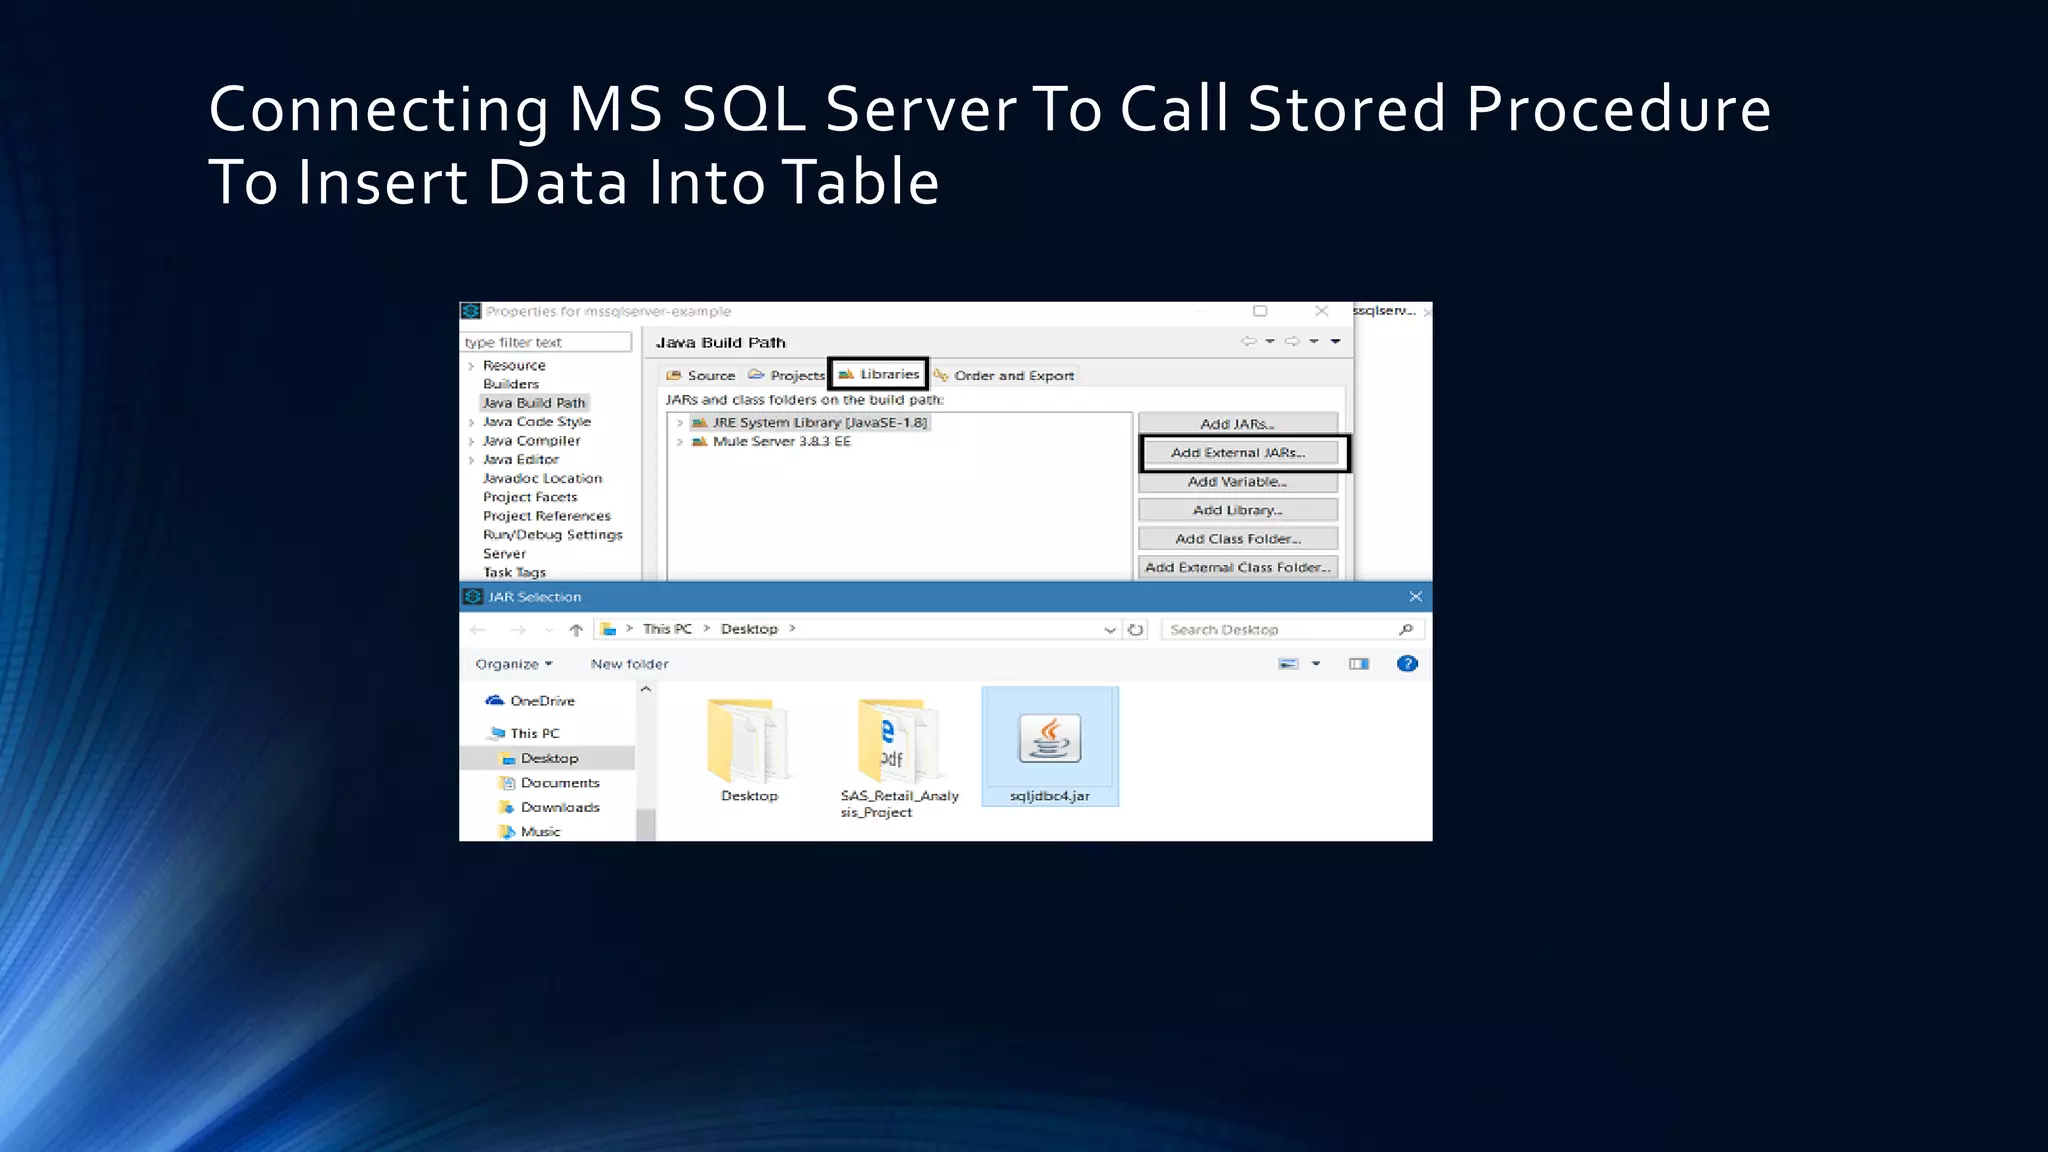Click the JAR Selection title bar icon

[473, 596]
